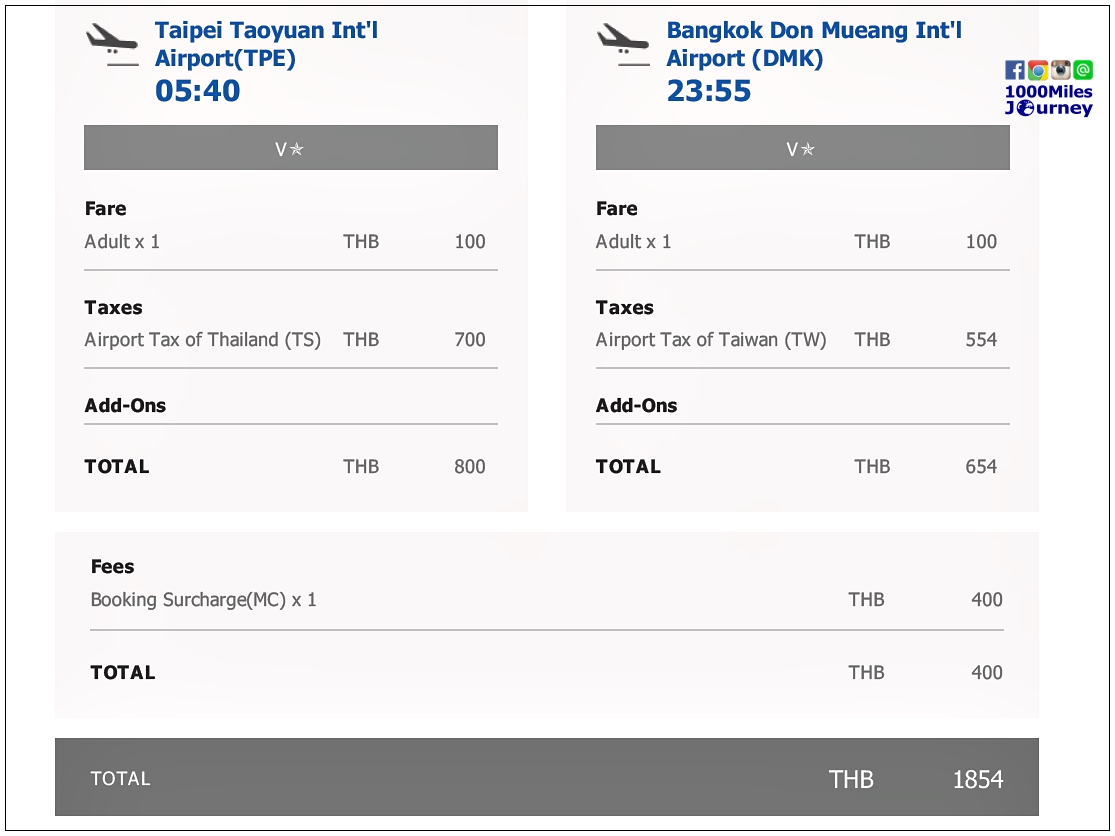Click the Booking Surcharge(MC) x 1 row
Screen dimensions: 1115x836
(x=546, y=600)
